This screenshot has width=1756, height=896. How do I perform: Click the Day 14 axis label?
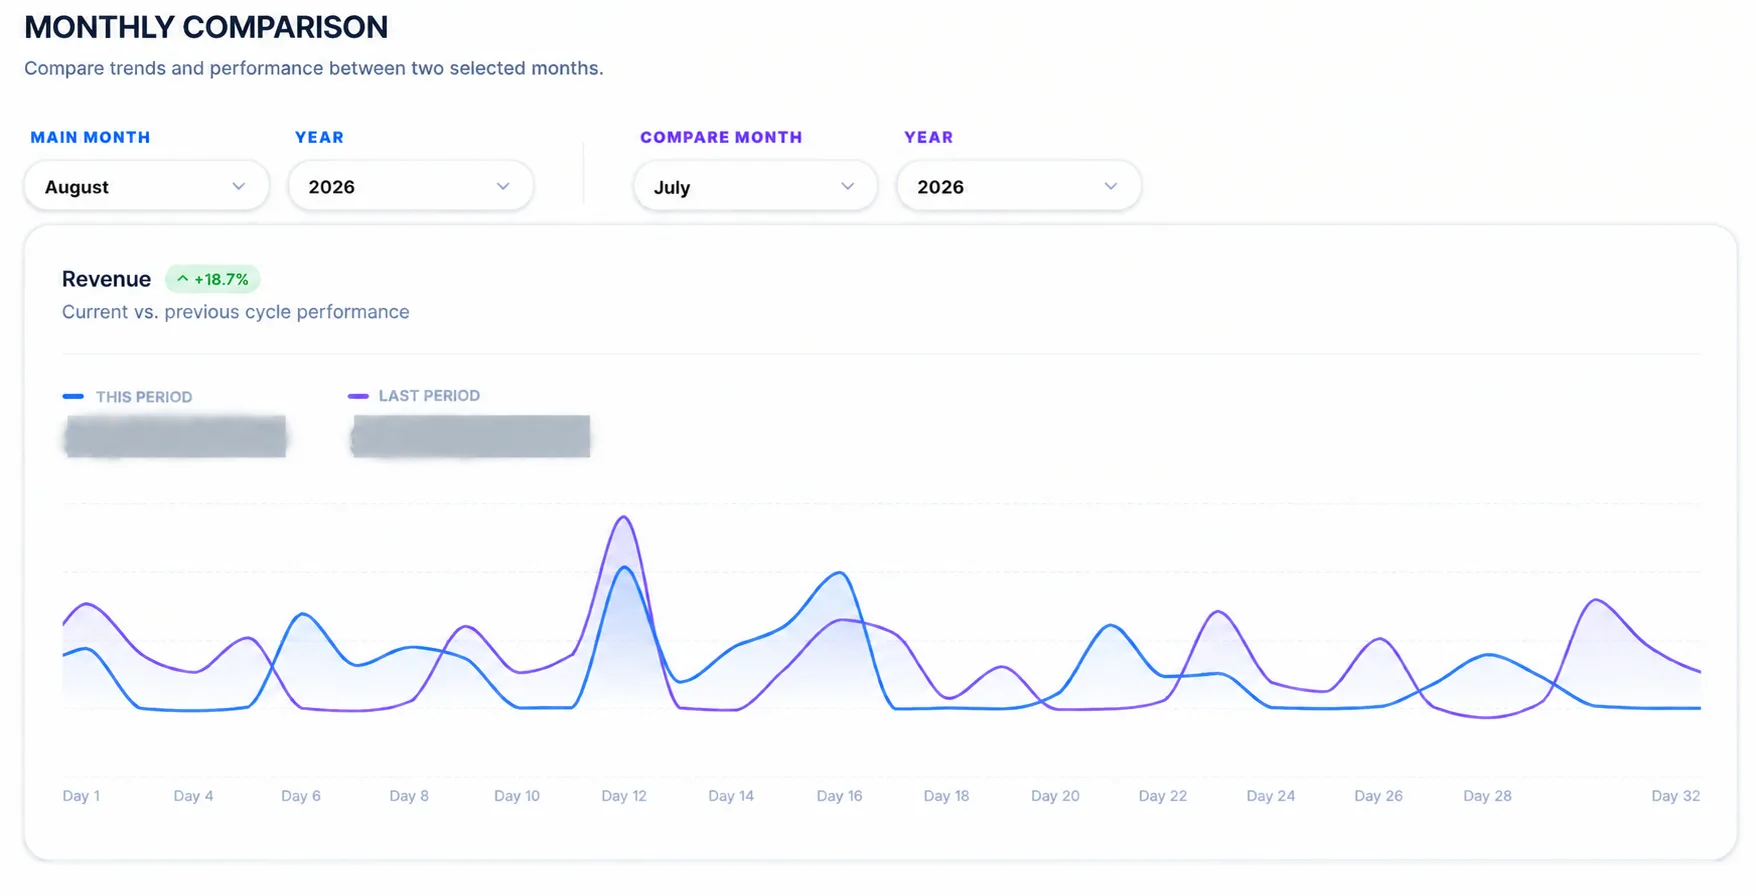click(x=731, y=796)
